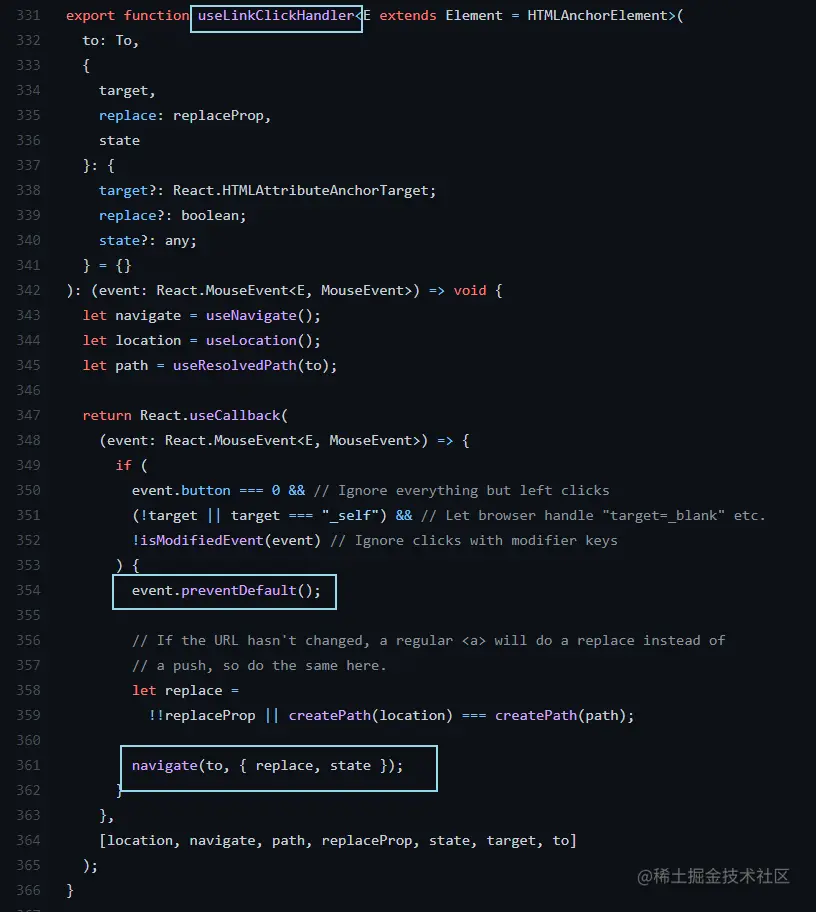816x912 pixels.
Task: Click the "_self" string literal
Action: pyautogui.click(x=350, y=516)
